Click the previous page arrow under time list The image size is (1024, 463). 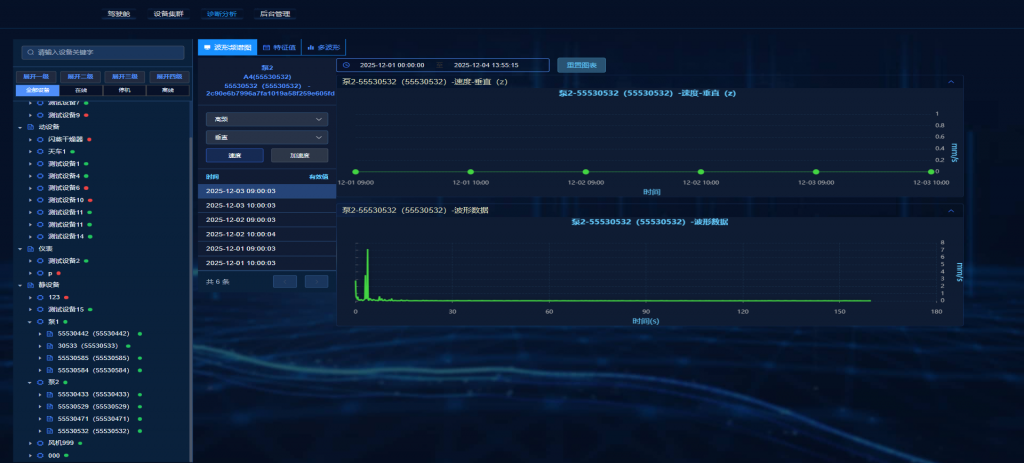pos(286,282)
